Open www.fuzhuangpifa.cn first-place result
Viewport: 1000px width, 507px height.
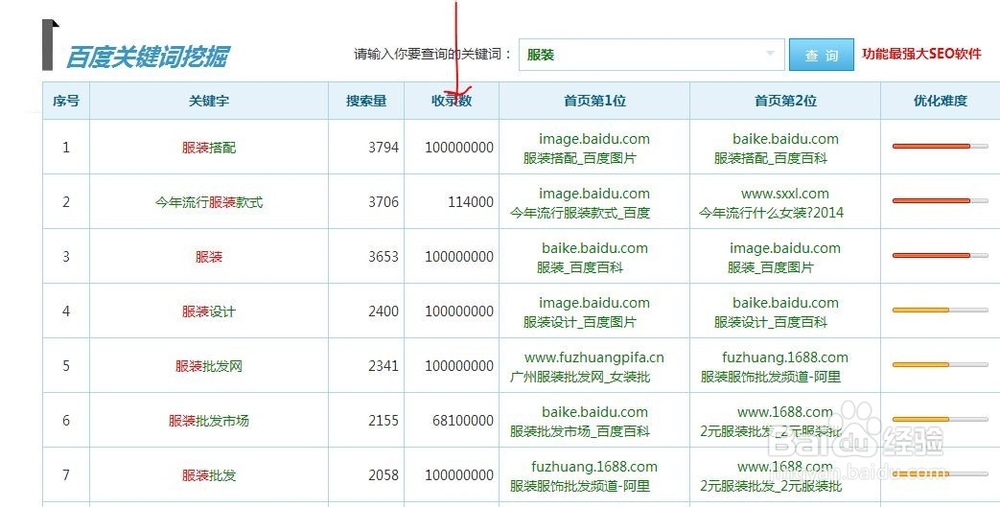[x=594, y=358]
